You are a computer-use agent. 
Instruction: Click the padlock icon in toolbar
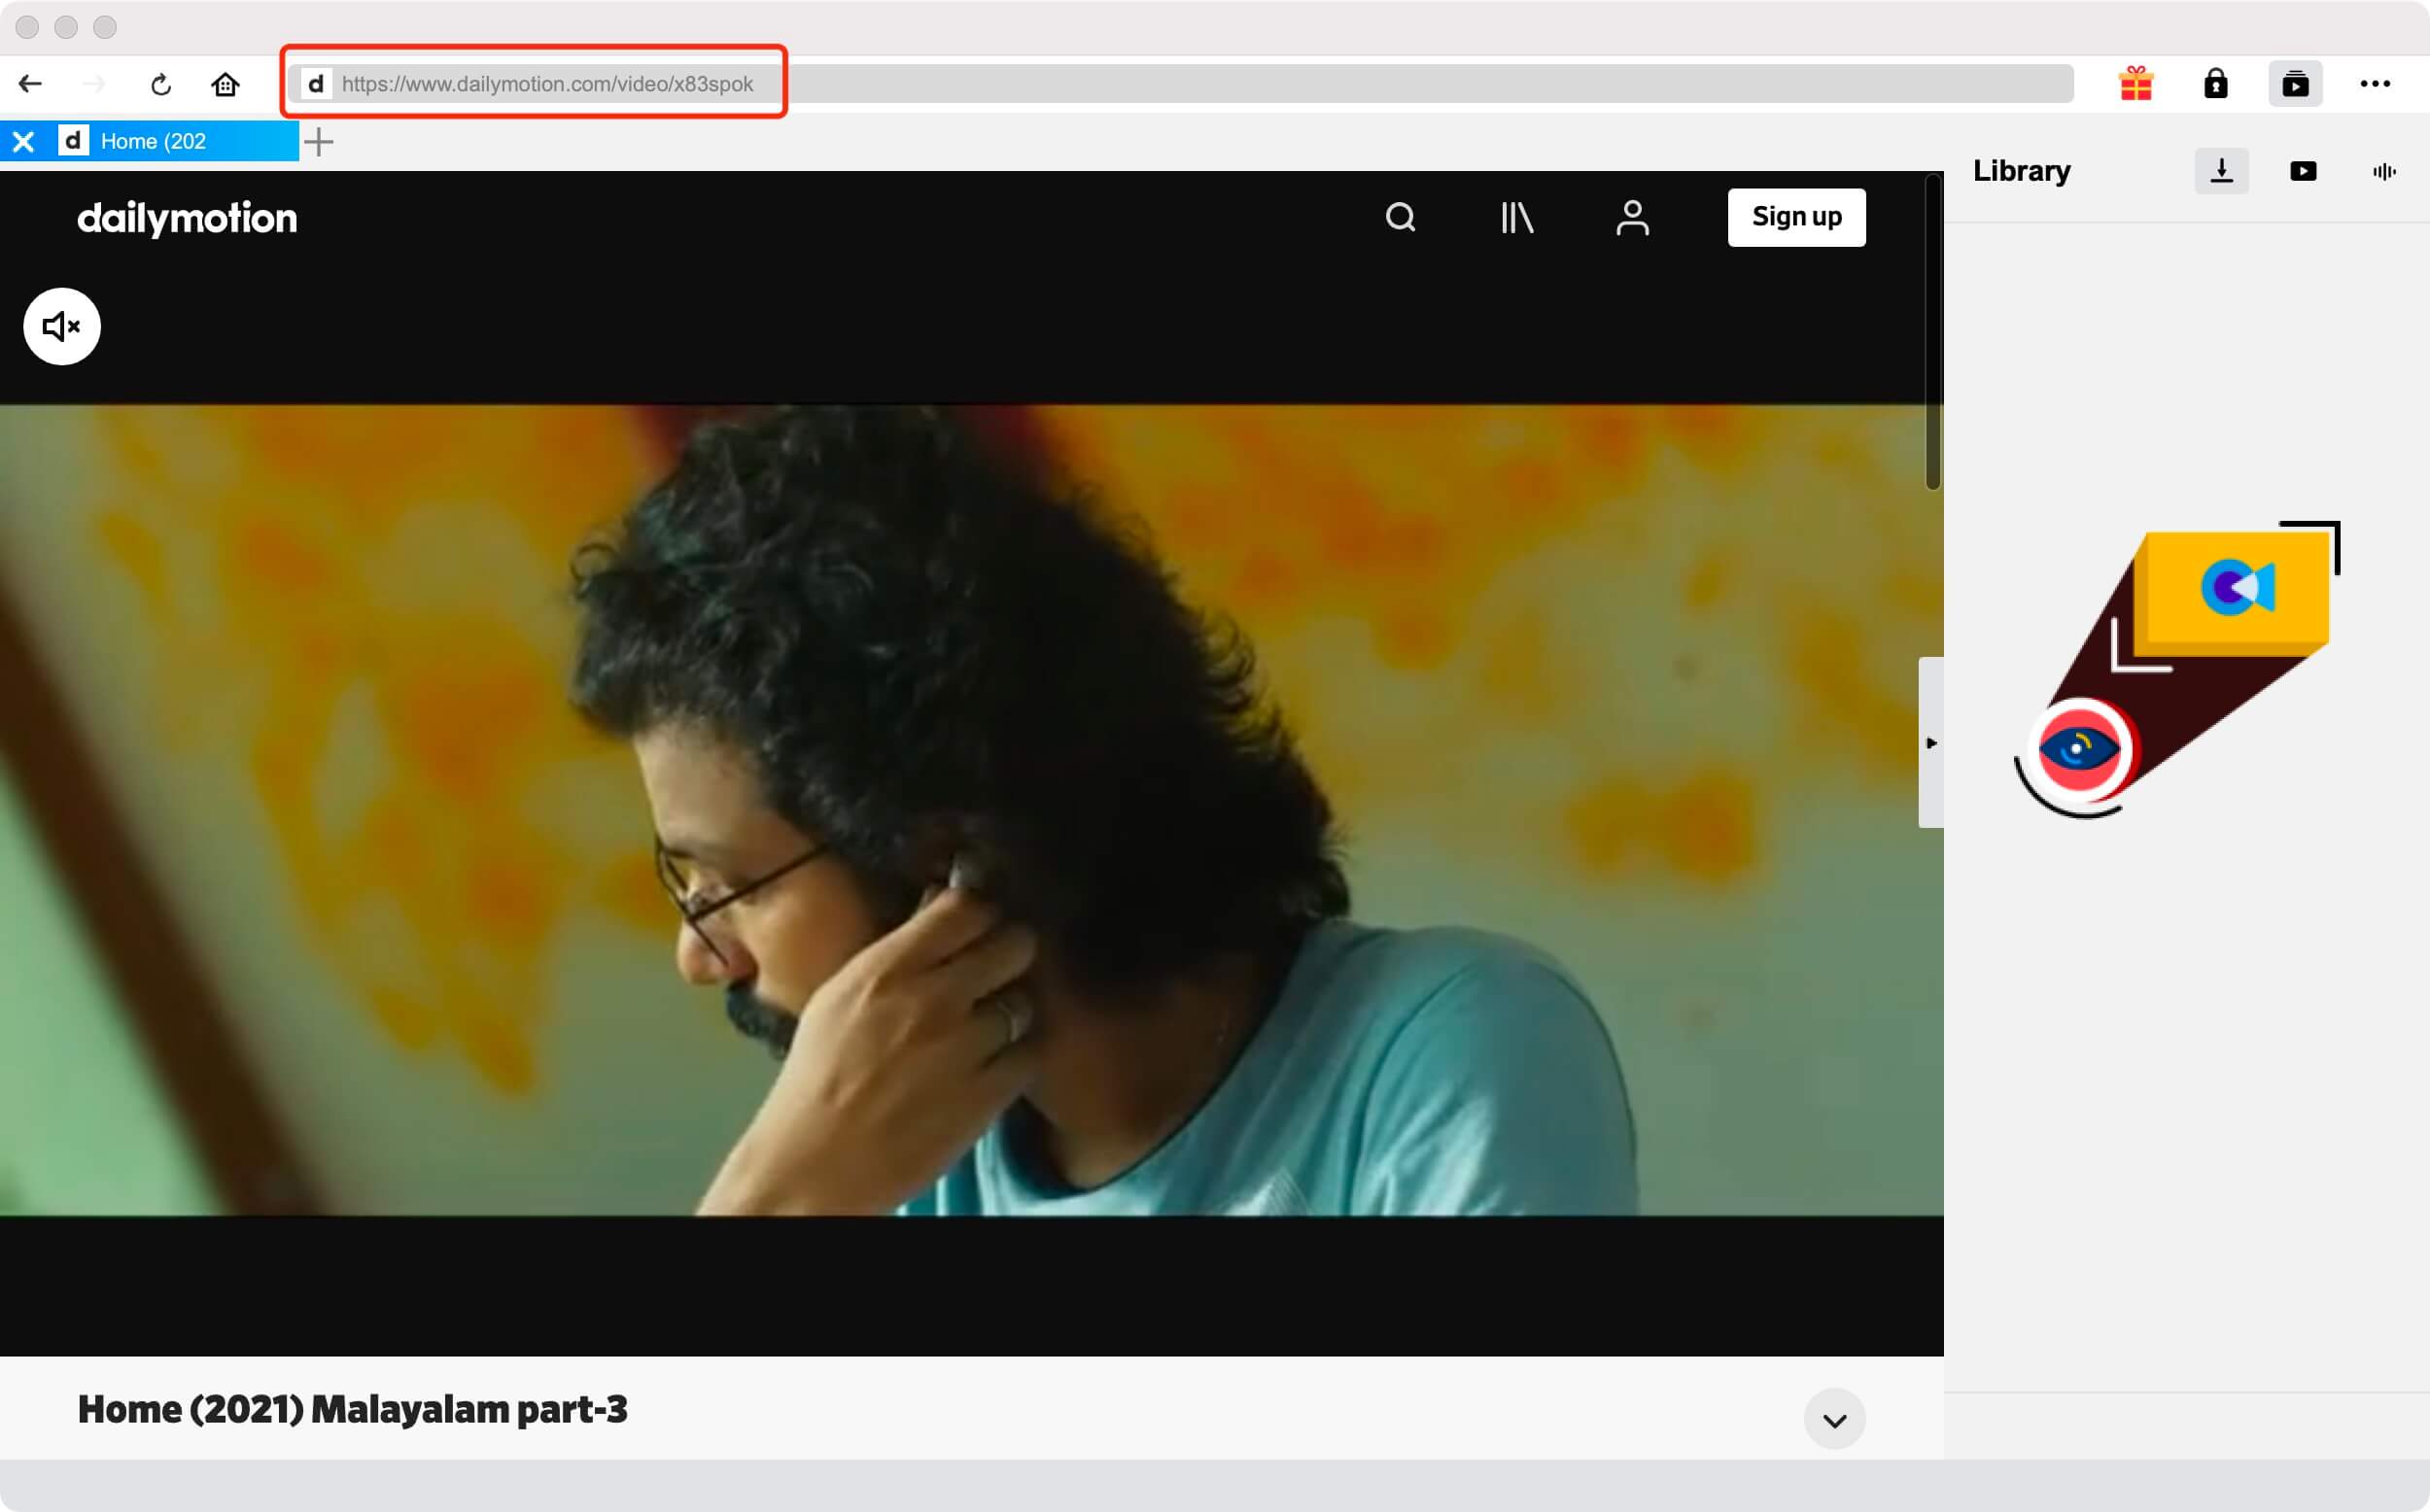2215,84
